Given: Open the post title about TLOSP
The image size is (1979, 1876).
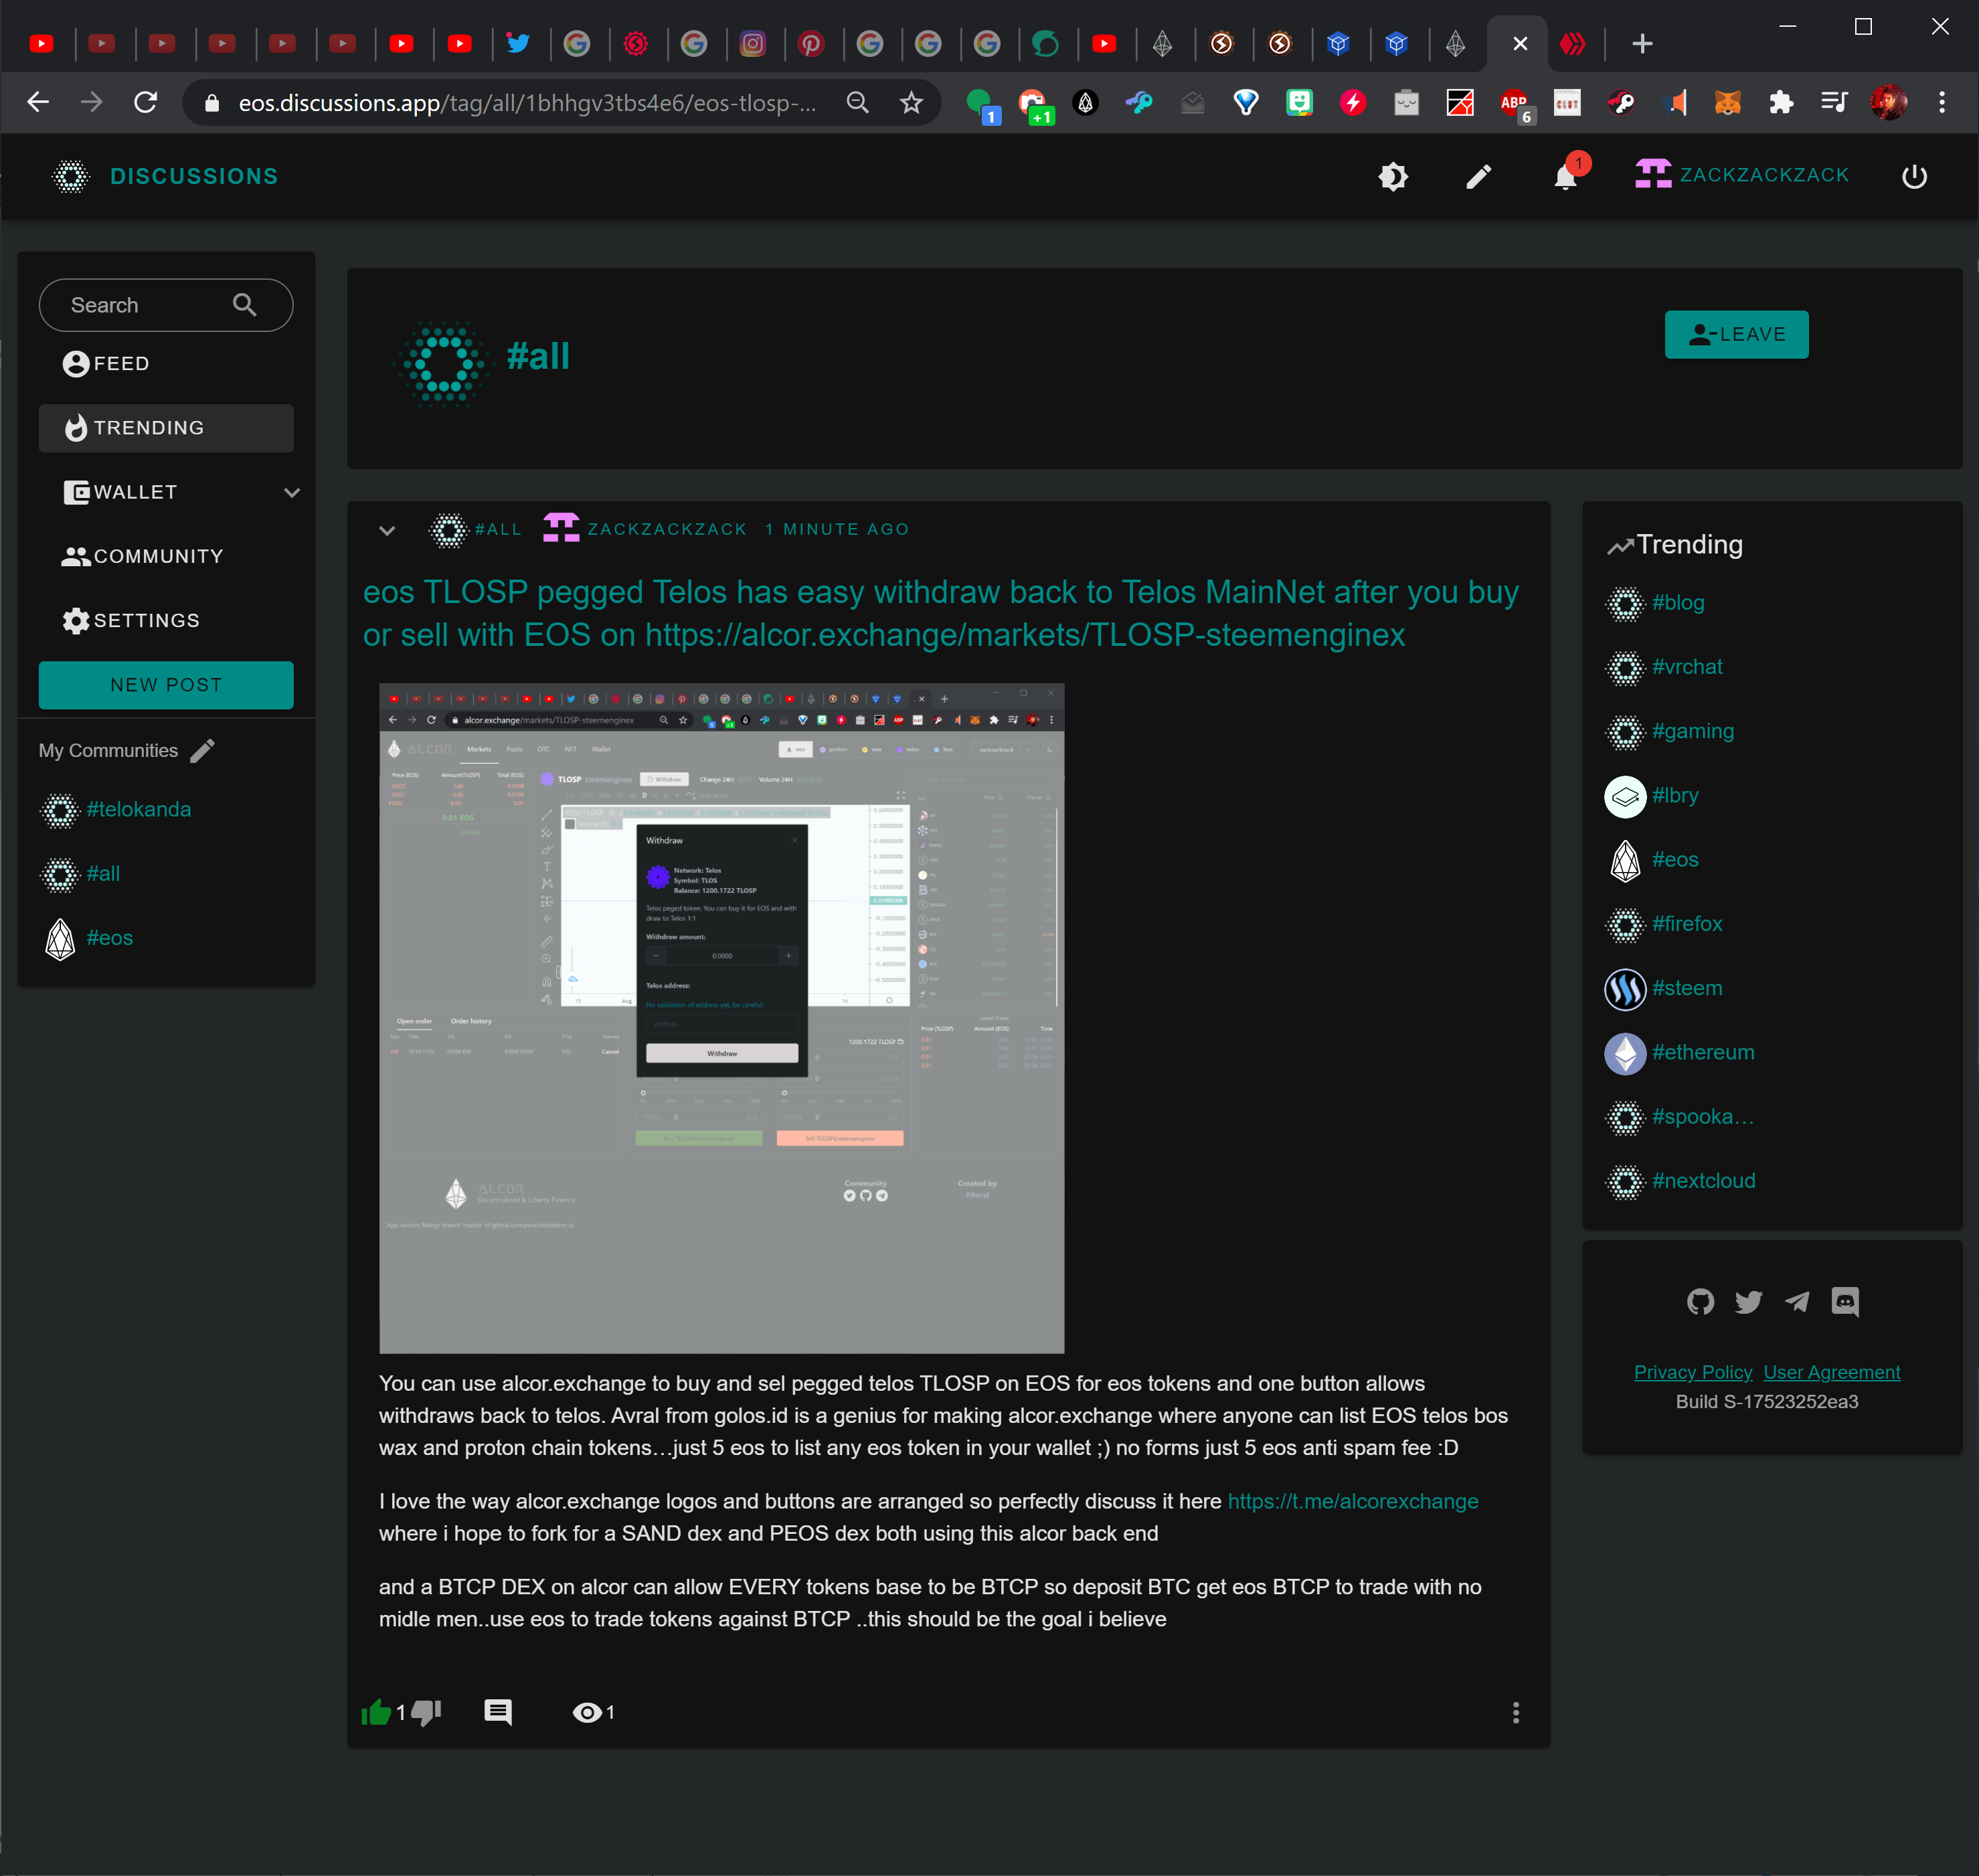Looking at the screenshot, I should tap(940, 613).
